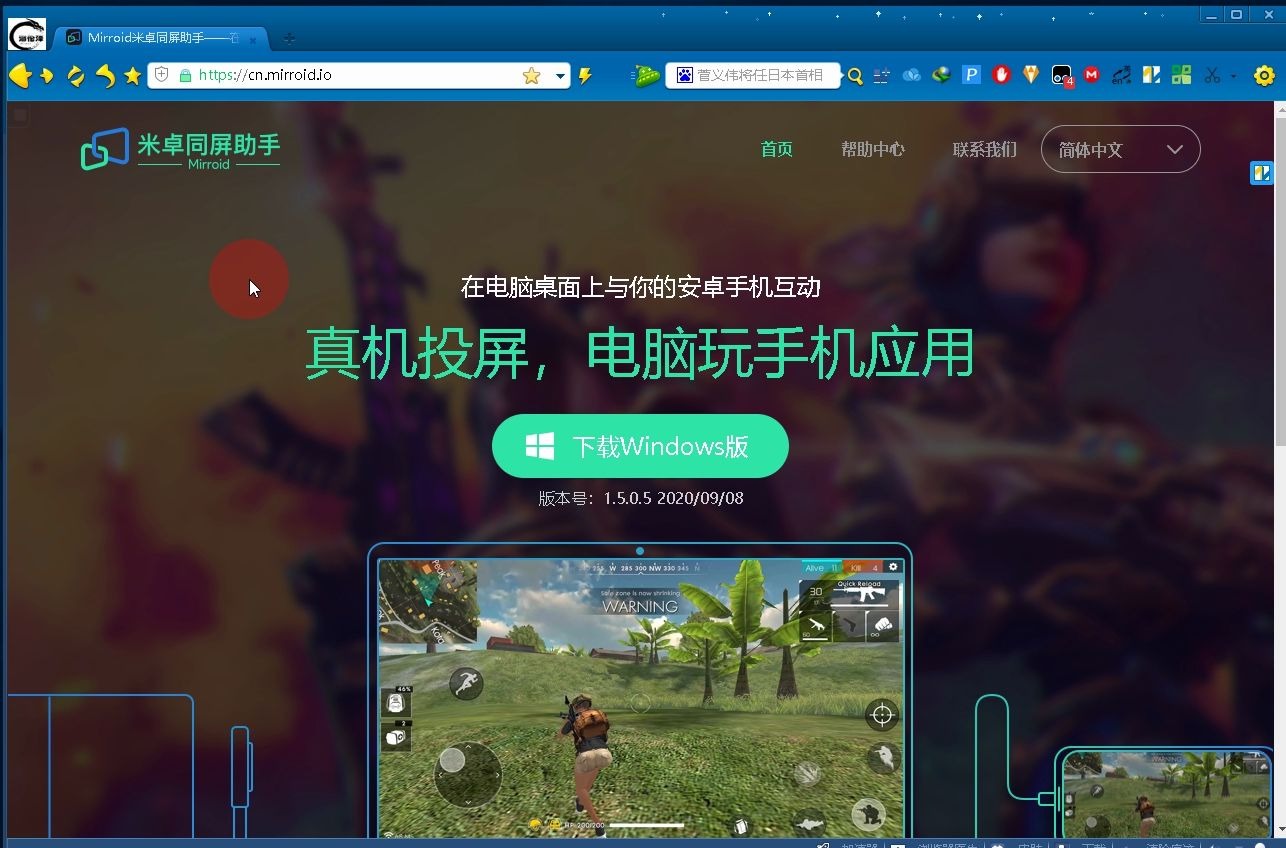The image size is (1286, 848).
Task: Click the Mirroid 米卓同屏助手 site logo
Action: [x=180, y=149]
